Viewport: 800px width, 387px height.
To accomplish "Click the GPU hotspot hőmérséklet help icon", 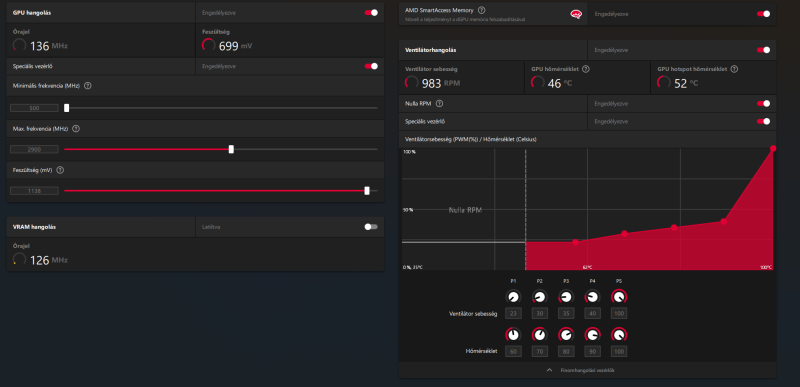I will tap(734, 69).
